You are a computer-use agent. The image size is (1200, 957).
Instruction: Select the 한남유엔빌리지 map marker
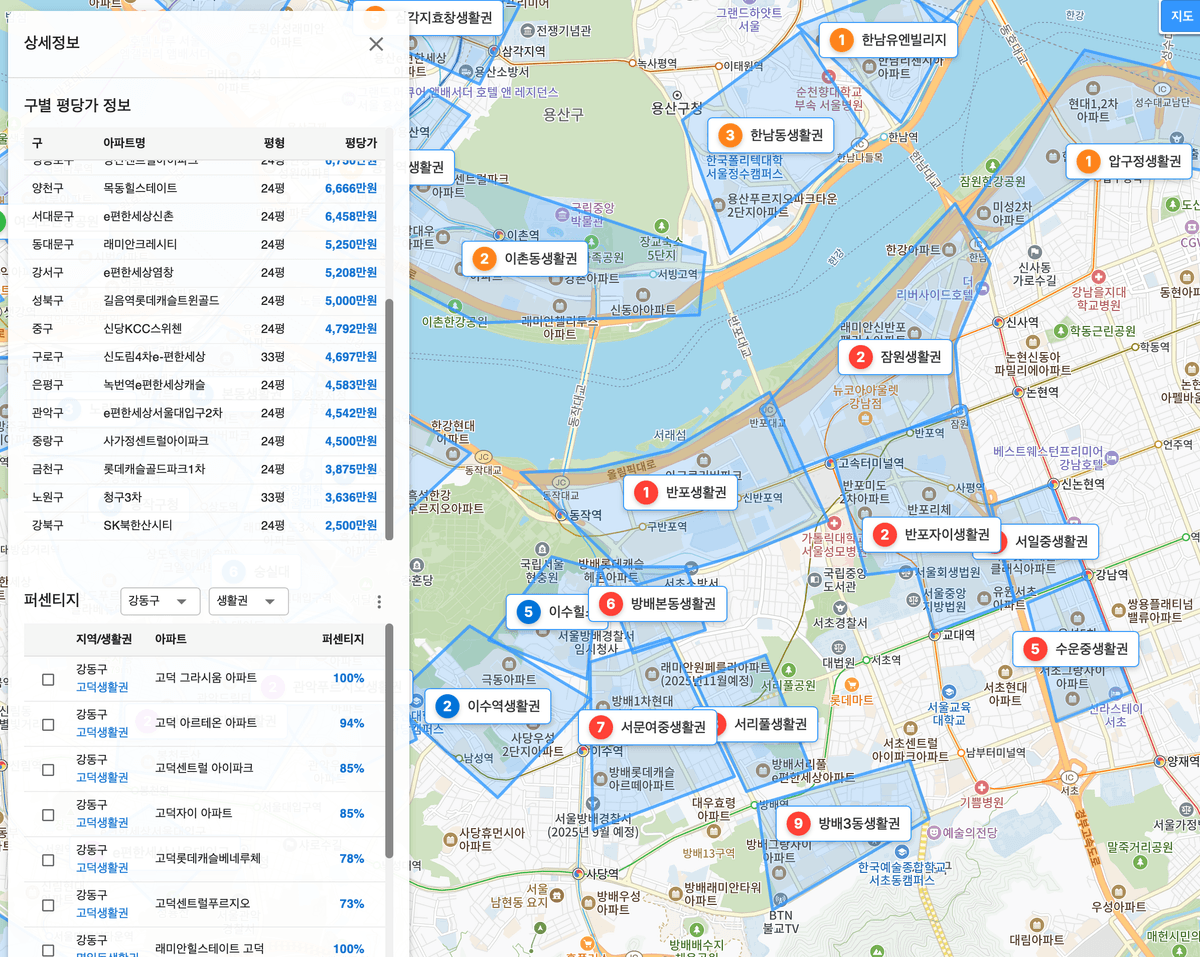[888, 40]
